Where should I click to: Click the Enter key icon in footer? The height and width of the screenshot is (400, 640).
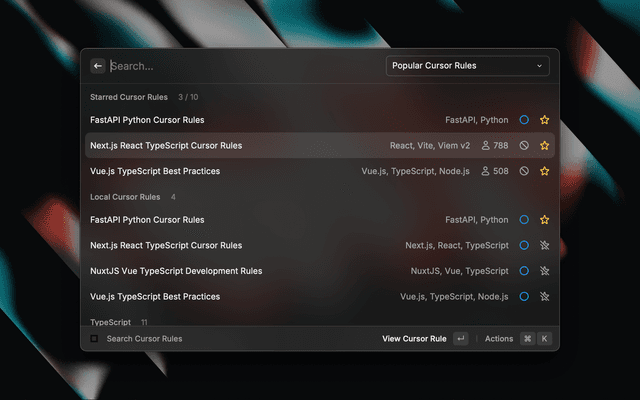pos(460,339)
